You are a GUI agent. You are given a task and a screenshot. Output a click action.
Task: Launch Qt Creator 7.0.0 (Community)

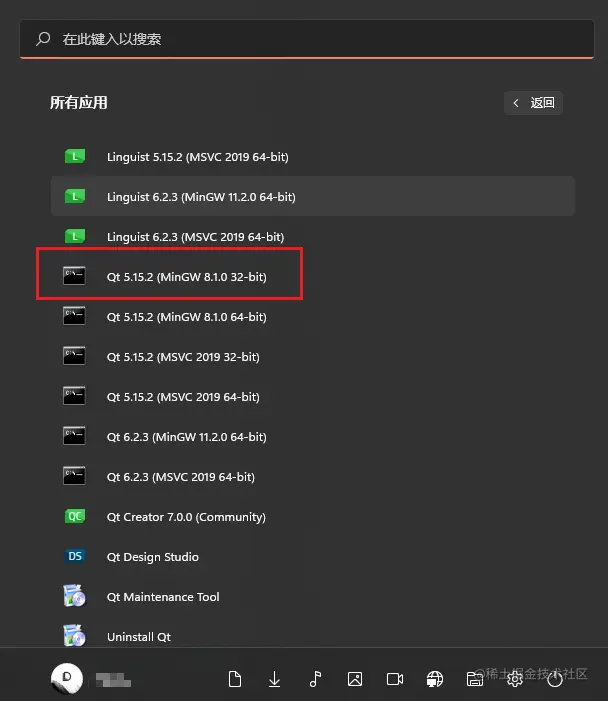click(x=312, y=516)
